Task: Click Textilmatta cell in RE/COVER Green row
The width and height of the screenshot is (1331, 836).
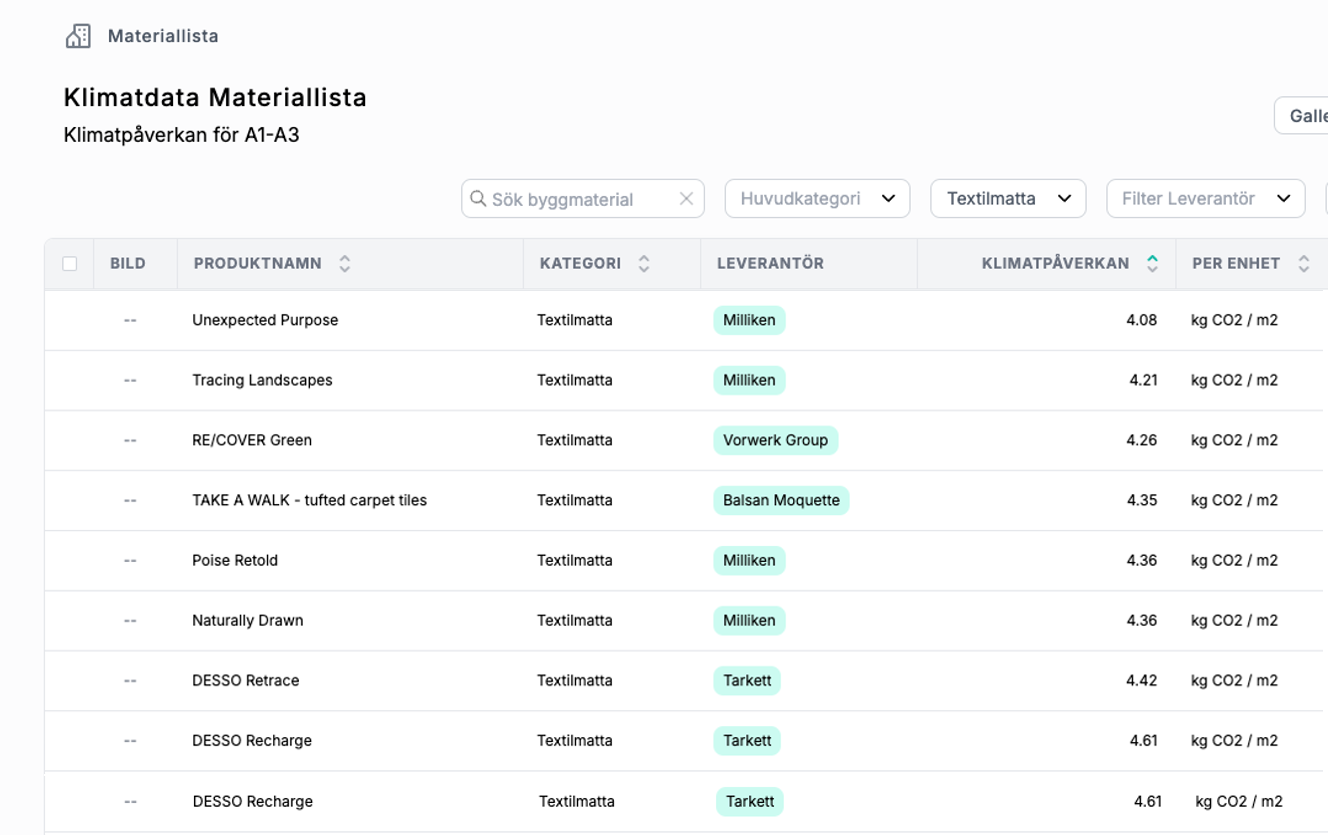Action: tap(574, 440)
